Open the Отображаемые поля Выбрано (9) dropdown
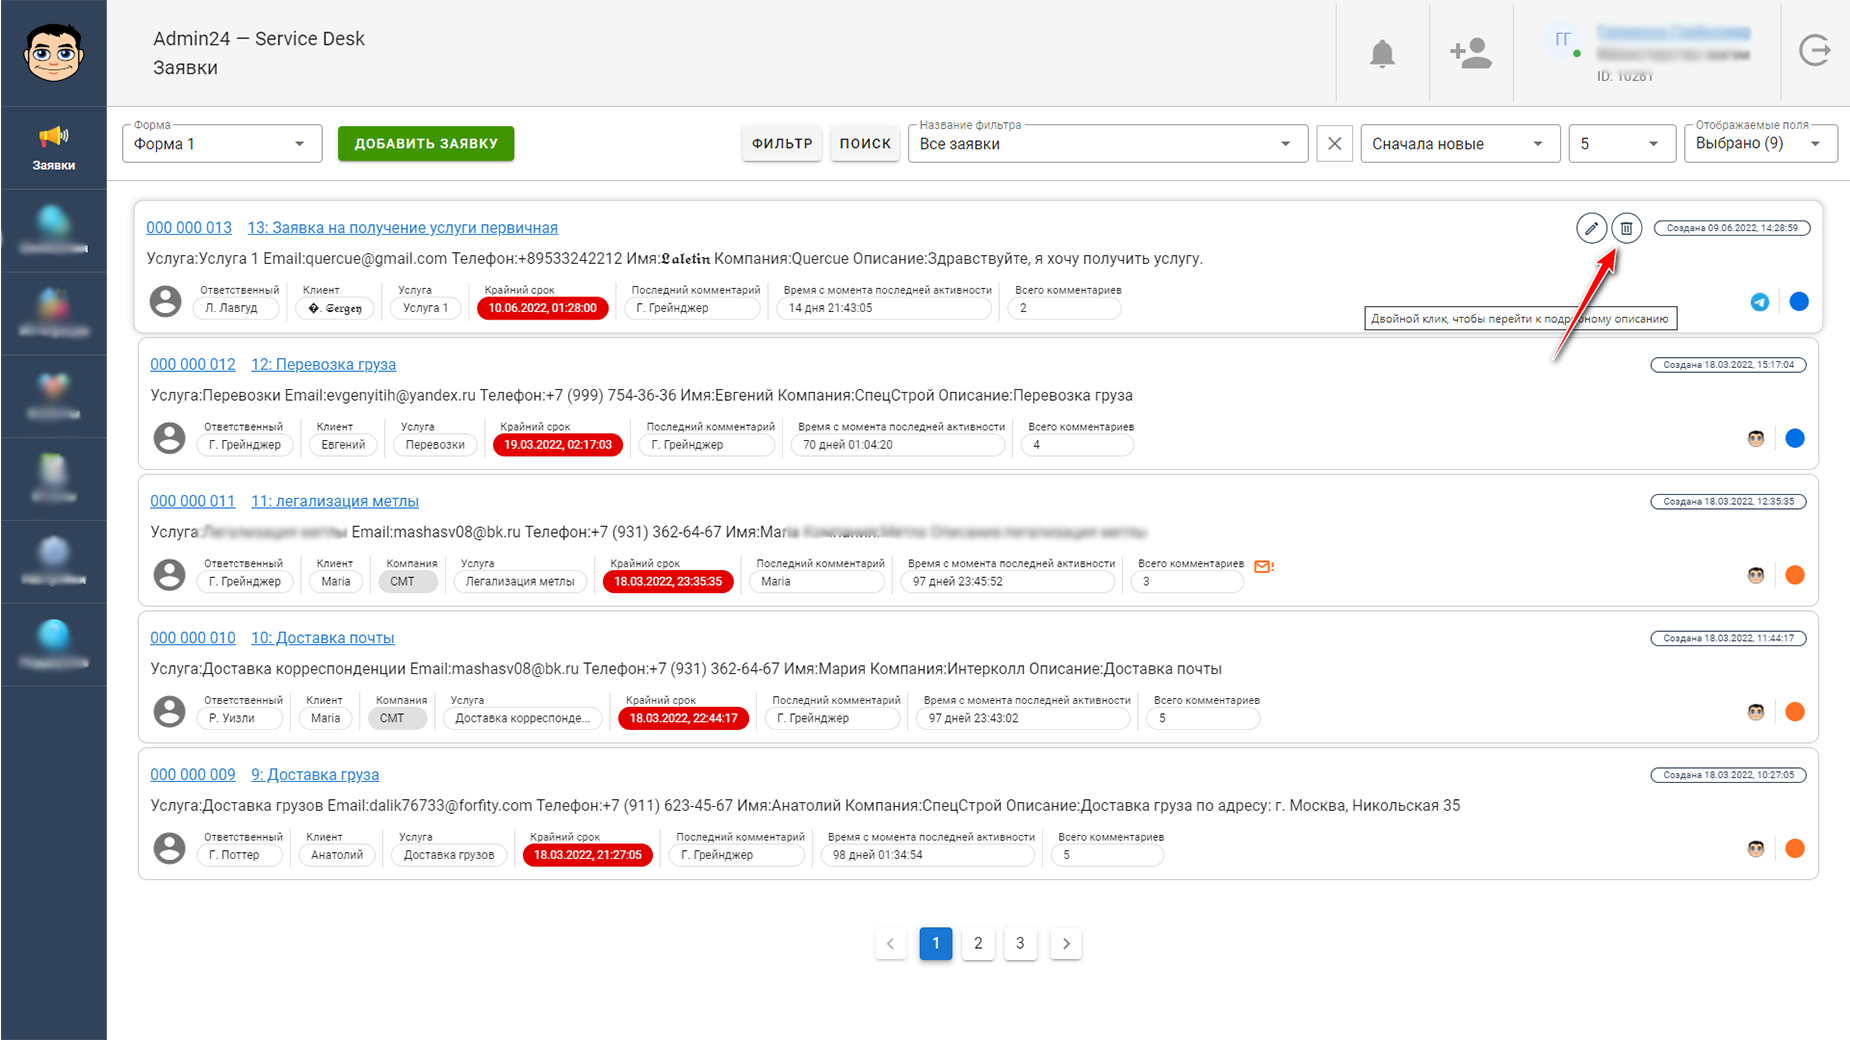The height and width of the screenshot is (1040, 1850). 1761,144
